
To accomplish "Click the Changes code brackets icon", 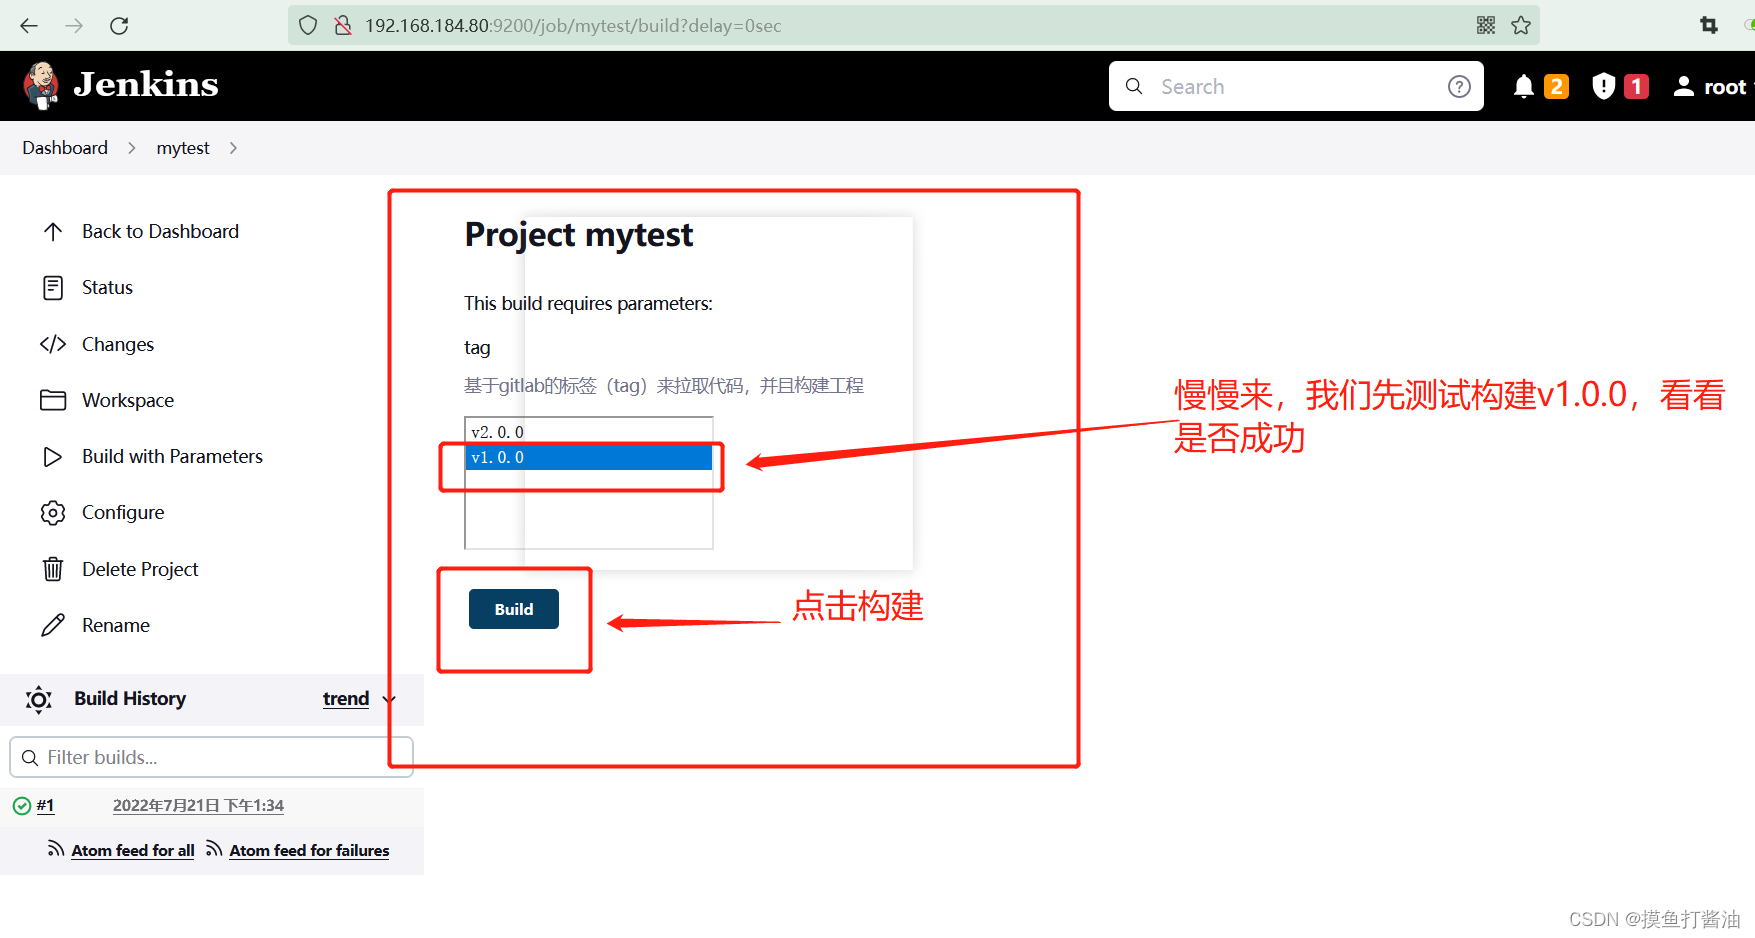I will coord(53,344).
